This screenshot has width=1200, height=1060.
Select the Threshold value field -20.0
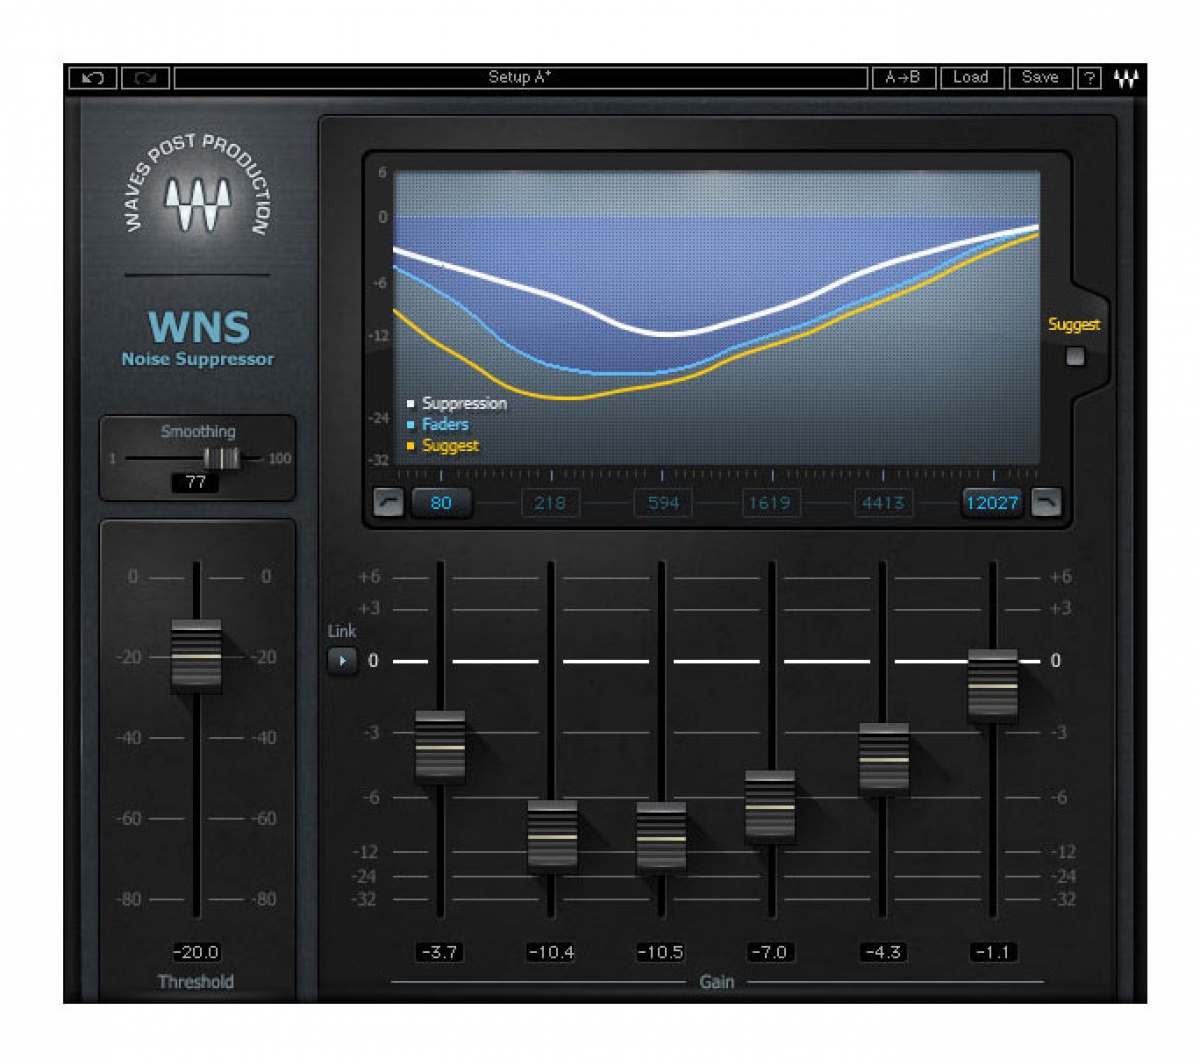coord(196,952)
